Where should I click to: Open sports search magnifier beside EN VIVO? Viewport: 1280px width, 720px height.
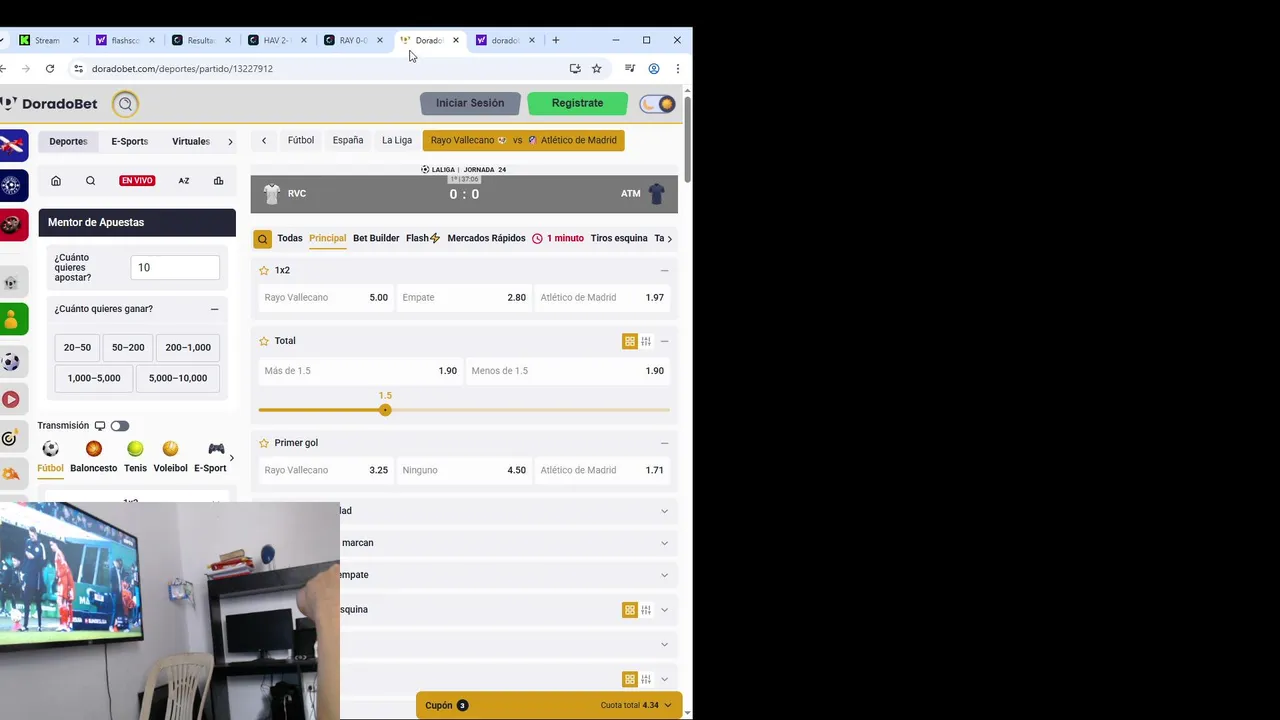(x=90, y=181)
